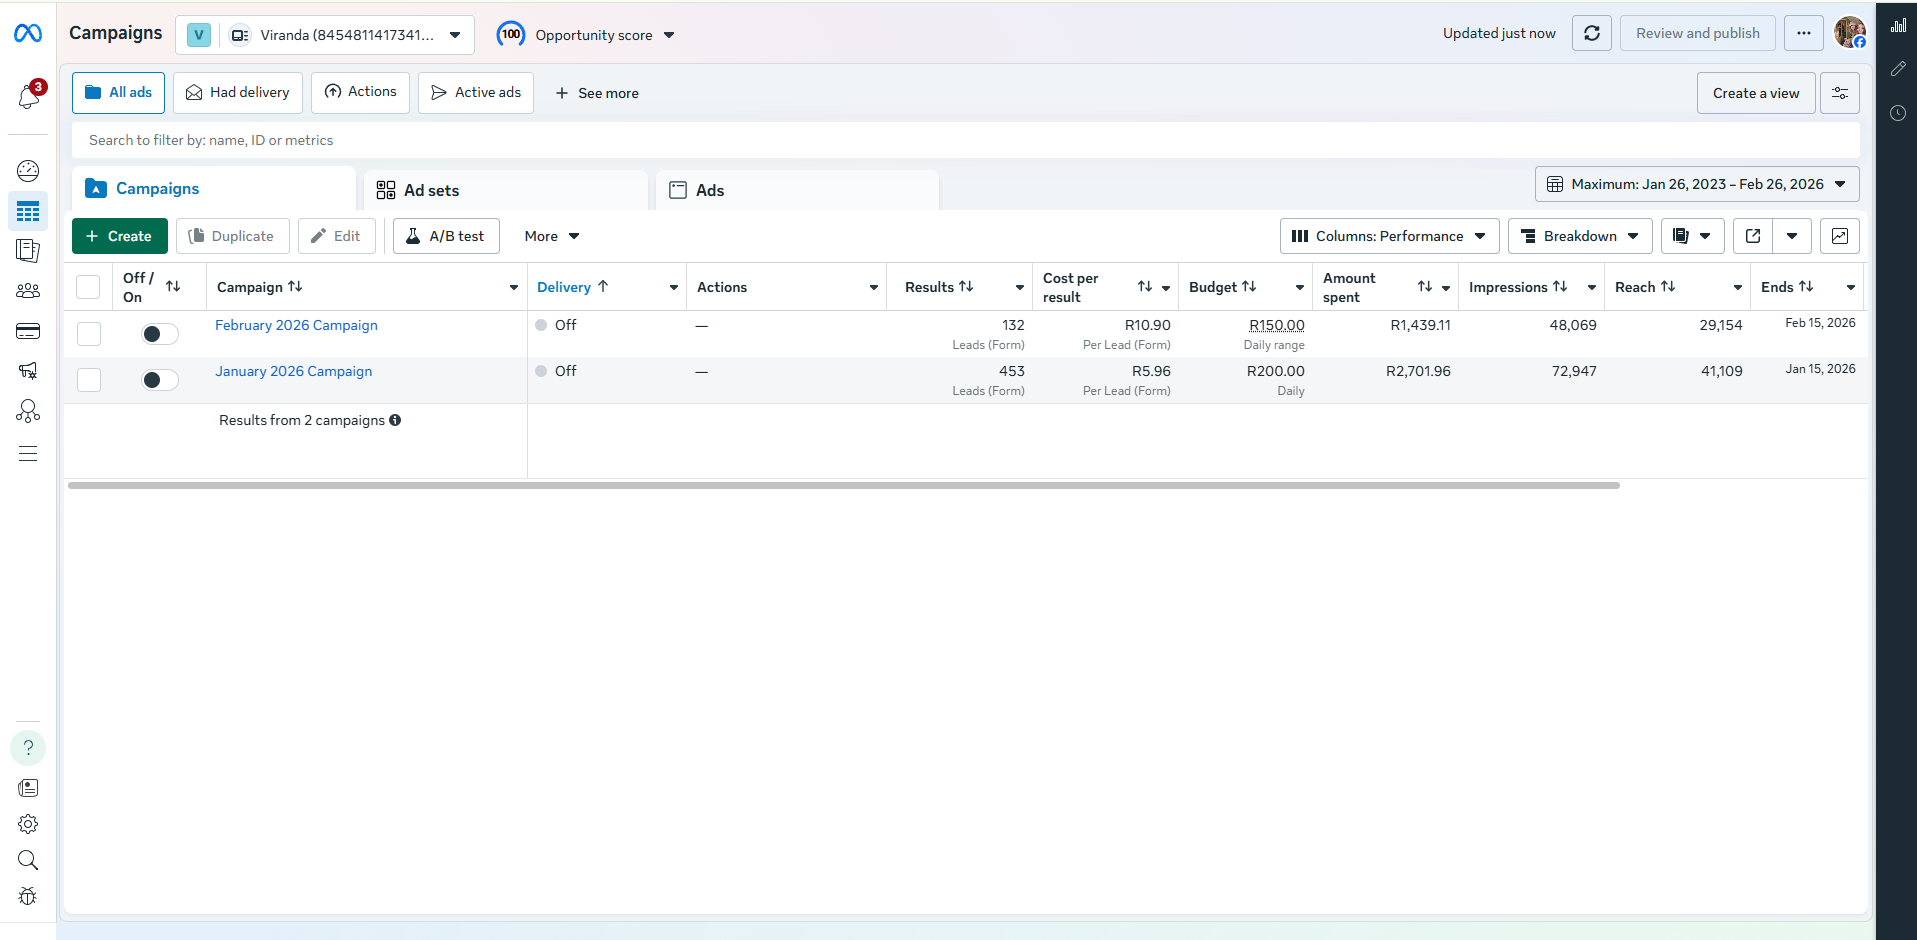Open the Audiences icon in left sidebar
The height and width of the screenshot is (940, 1917).
[28, 290]
